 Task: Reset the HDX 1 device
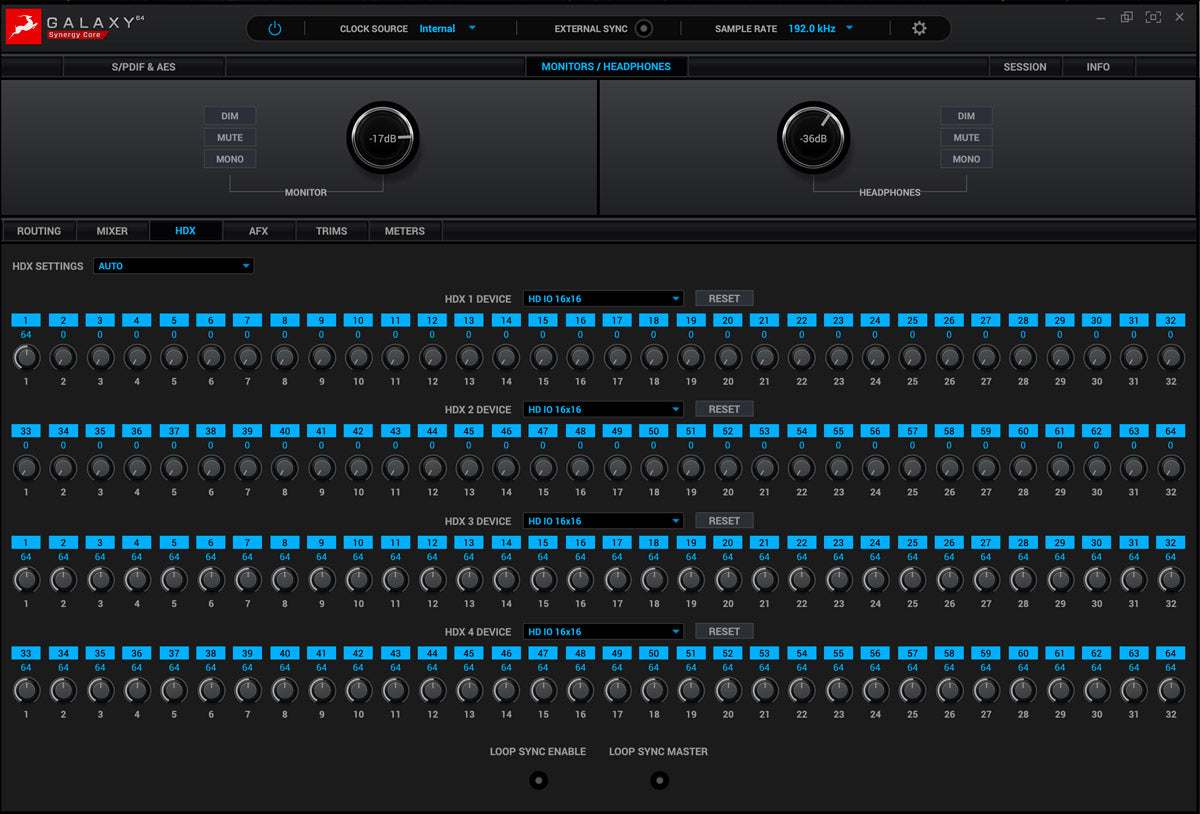(x=724, y=298)
